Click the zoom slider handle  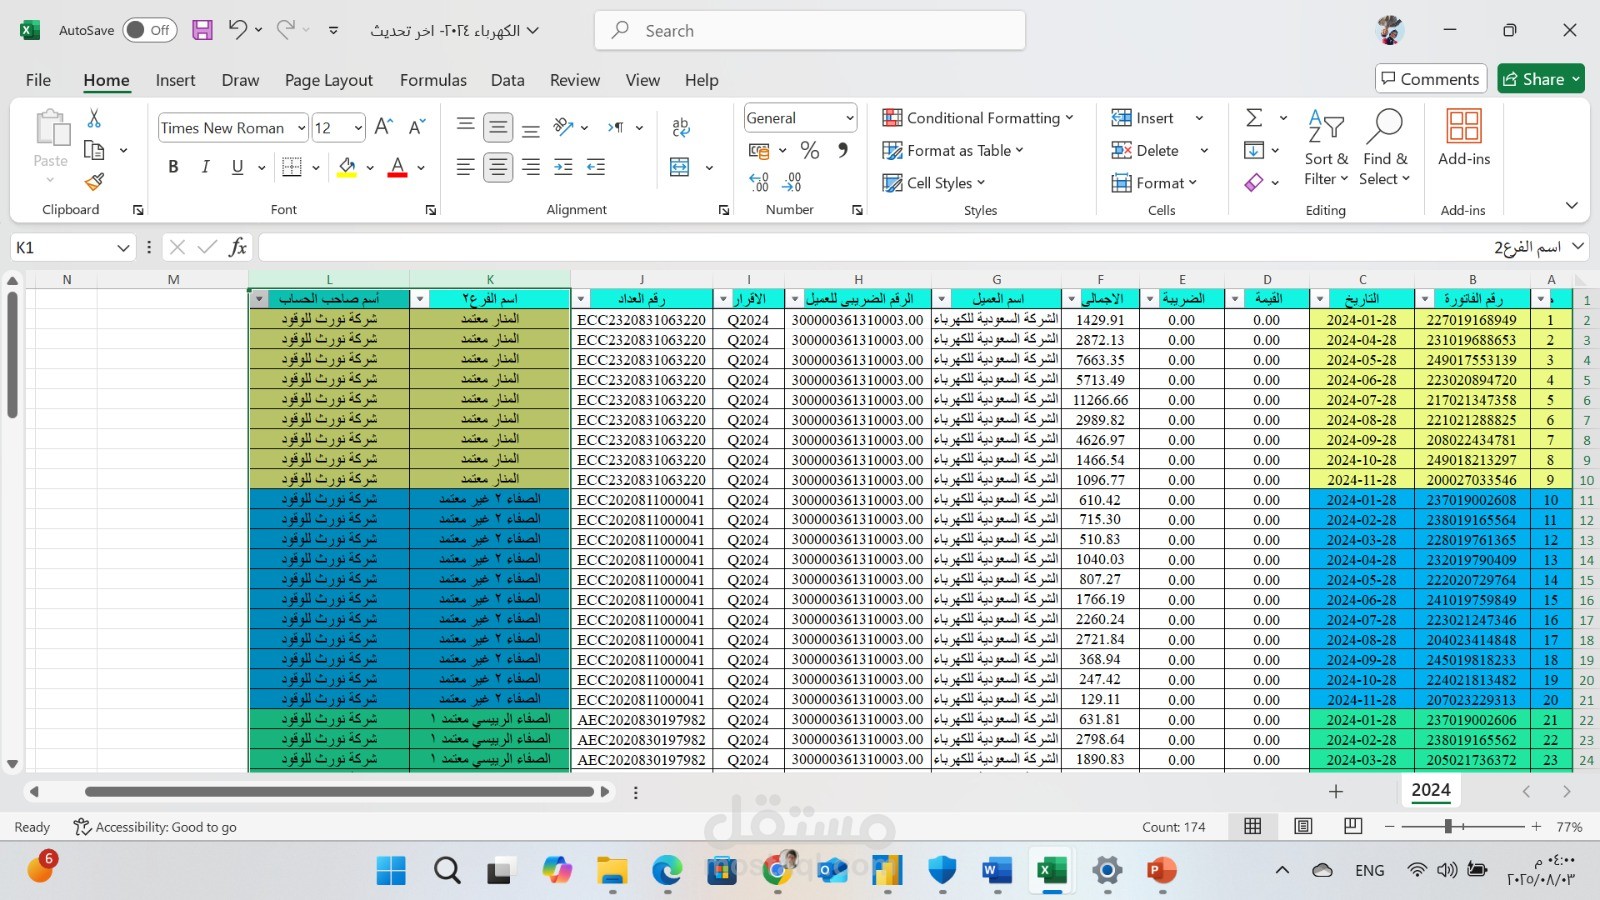pyautogui.click(x=1448, y=826)
